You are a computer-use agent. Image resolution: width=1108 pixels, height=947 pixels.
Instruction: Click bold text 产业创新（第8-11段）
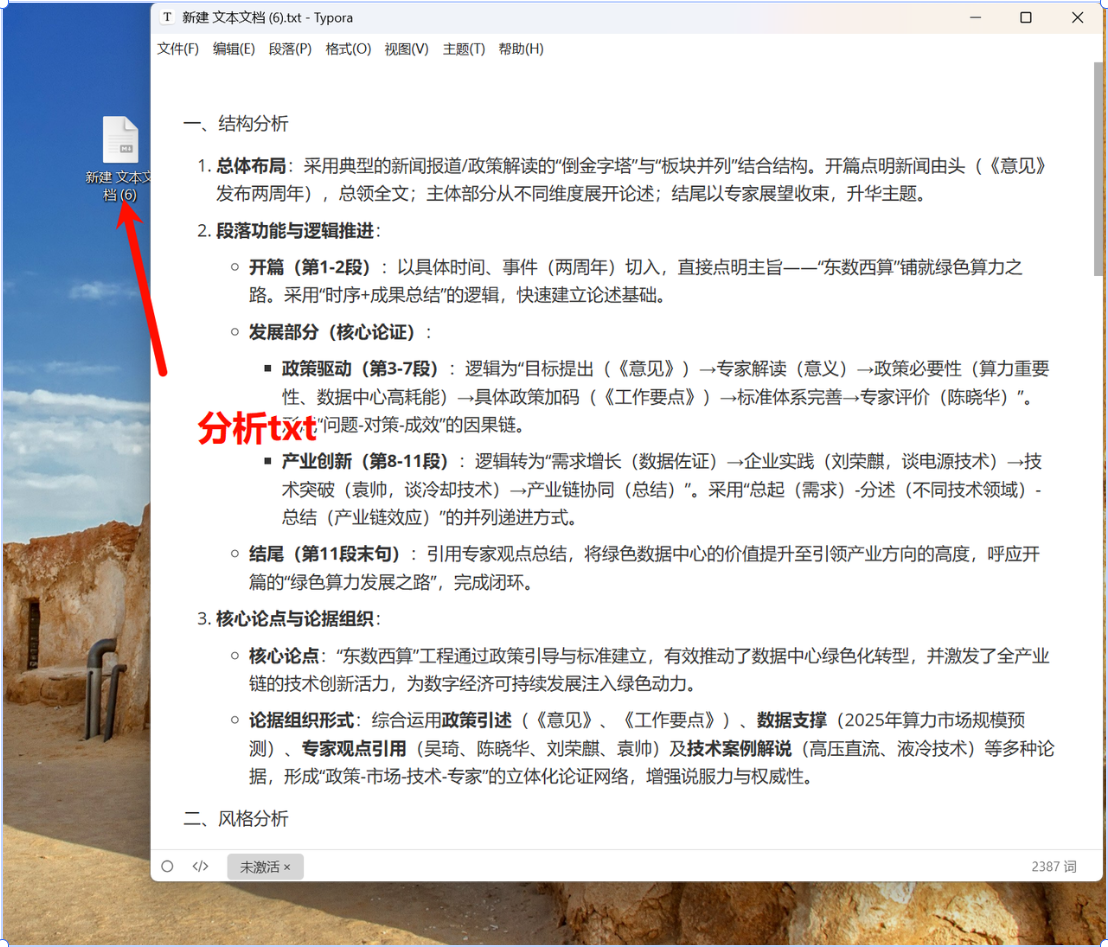pos(365,461)
